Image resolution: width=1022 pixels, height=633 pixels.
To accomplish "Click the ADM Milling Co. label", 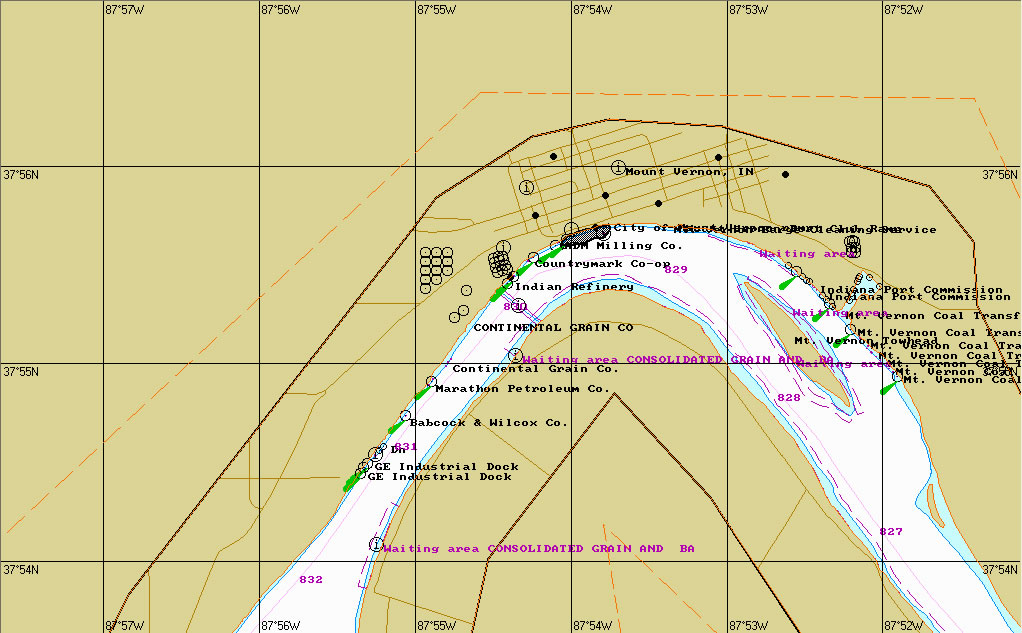I will point(622,246).
